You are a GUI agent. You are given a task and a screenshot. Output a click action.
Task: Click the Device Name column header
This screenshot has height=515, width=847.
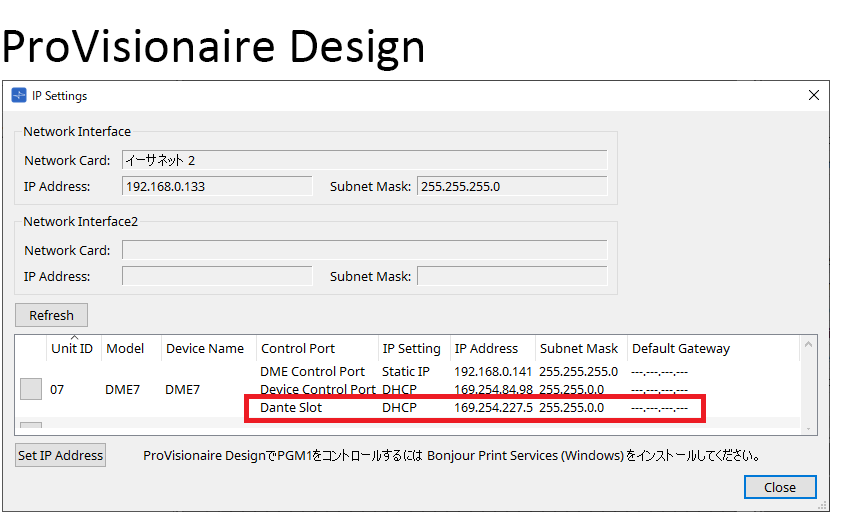coord(205,349)
